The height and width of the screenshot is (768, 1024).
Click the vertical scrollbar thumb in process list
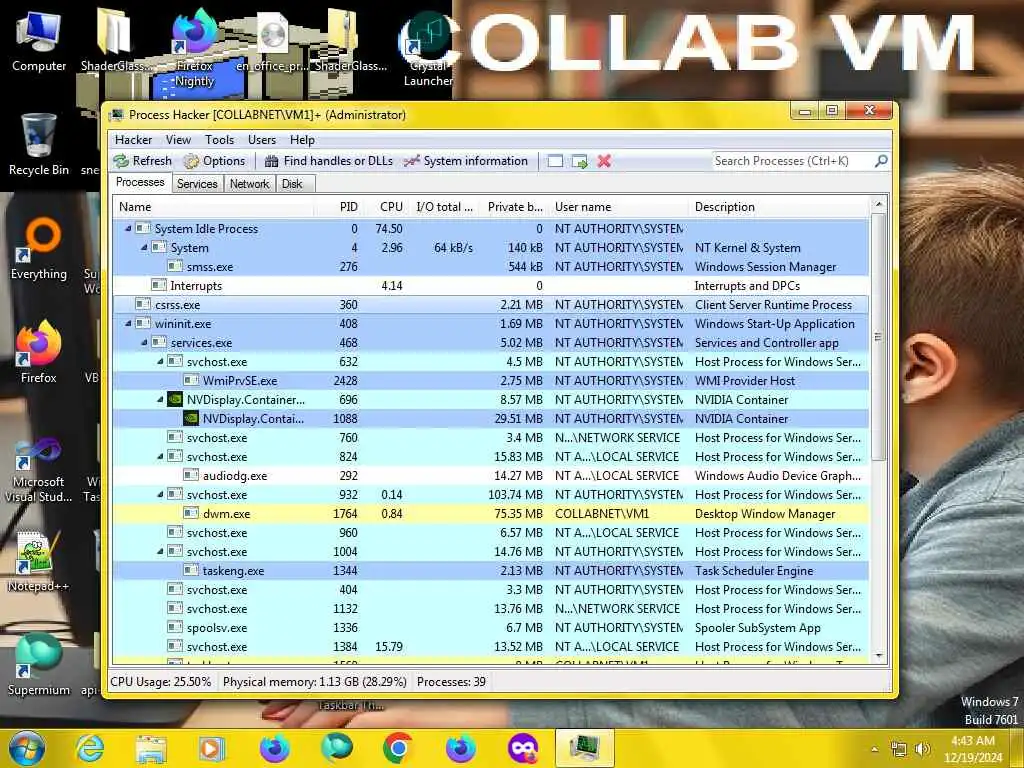click(878, 336)
